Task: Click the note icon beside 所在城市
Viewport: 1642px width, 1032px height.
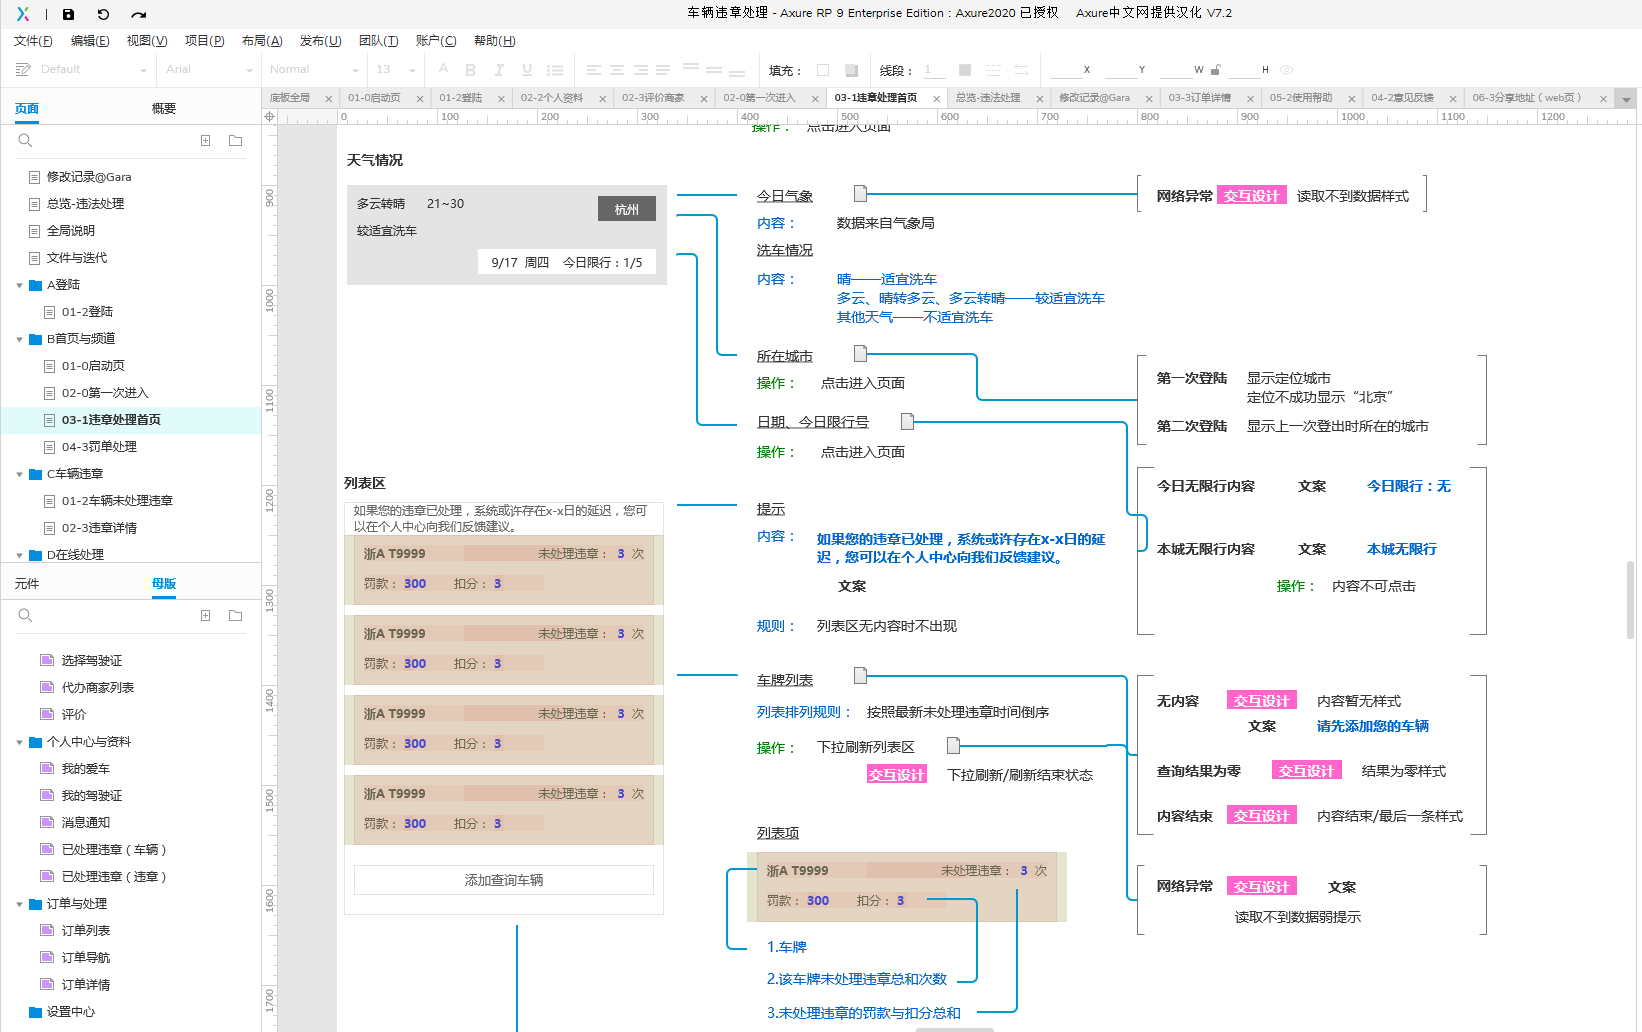Action: click(x=860, y=353)
